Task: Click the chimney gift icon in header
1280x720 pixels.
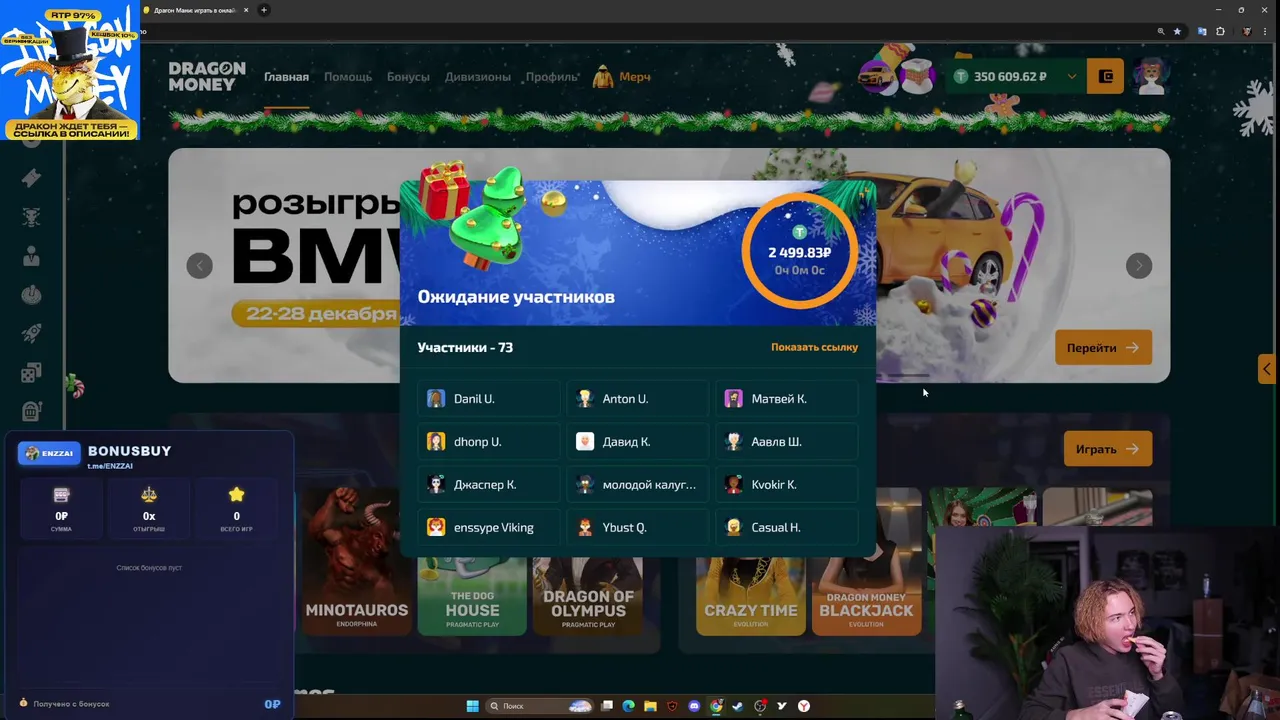Action: [x=916, y=76]
